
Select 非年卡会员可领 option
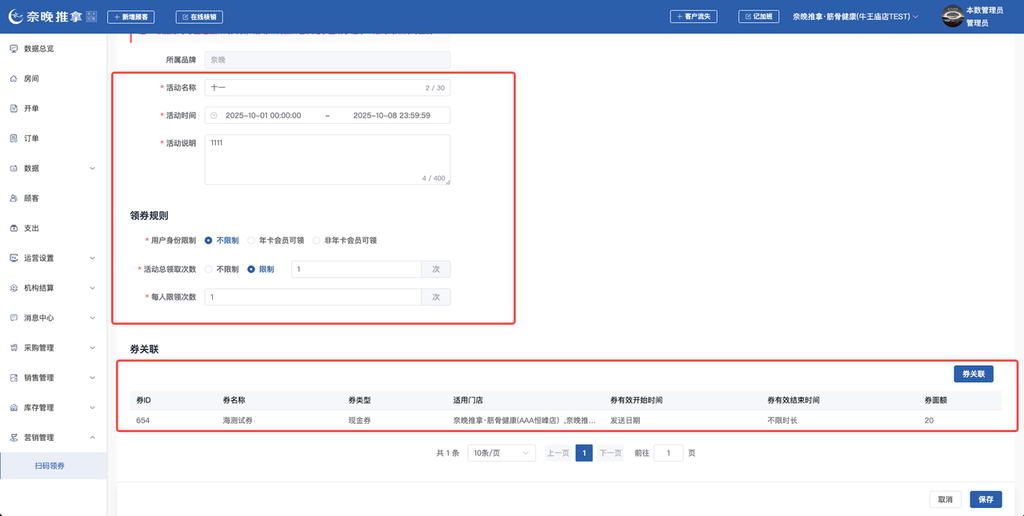(344, 240)
